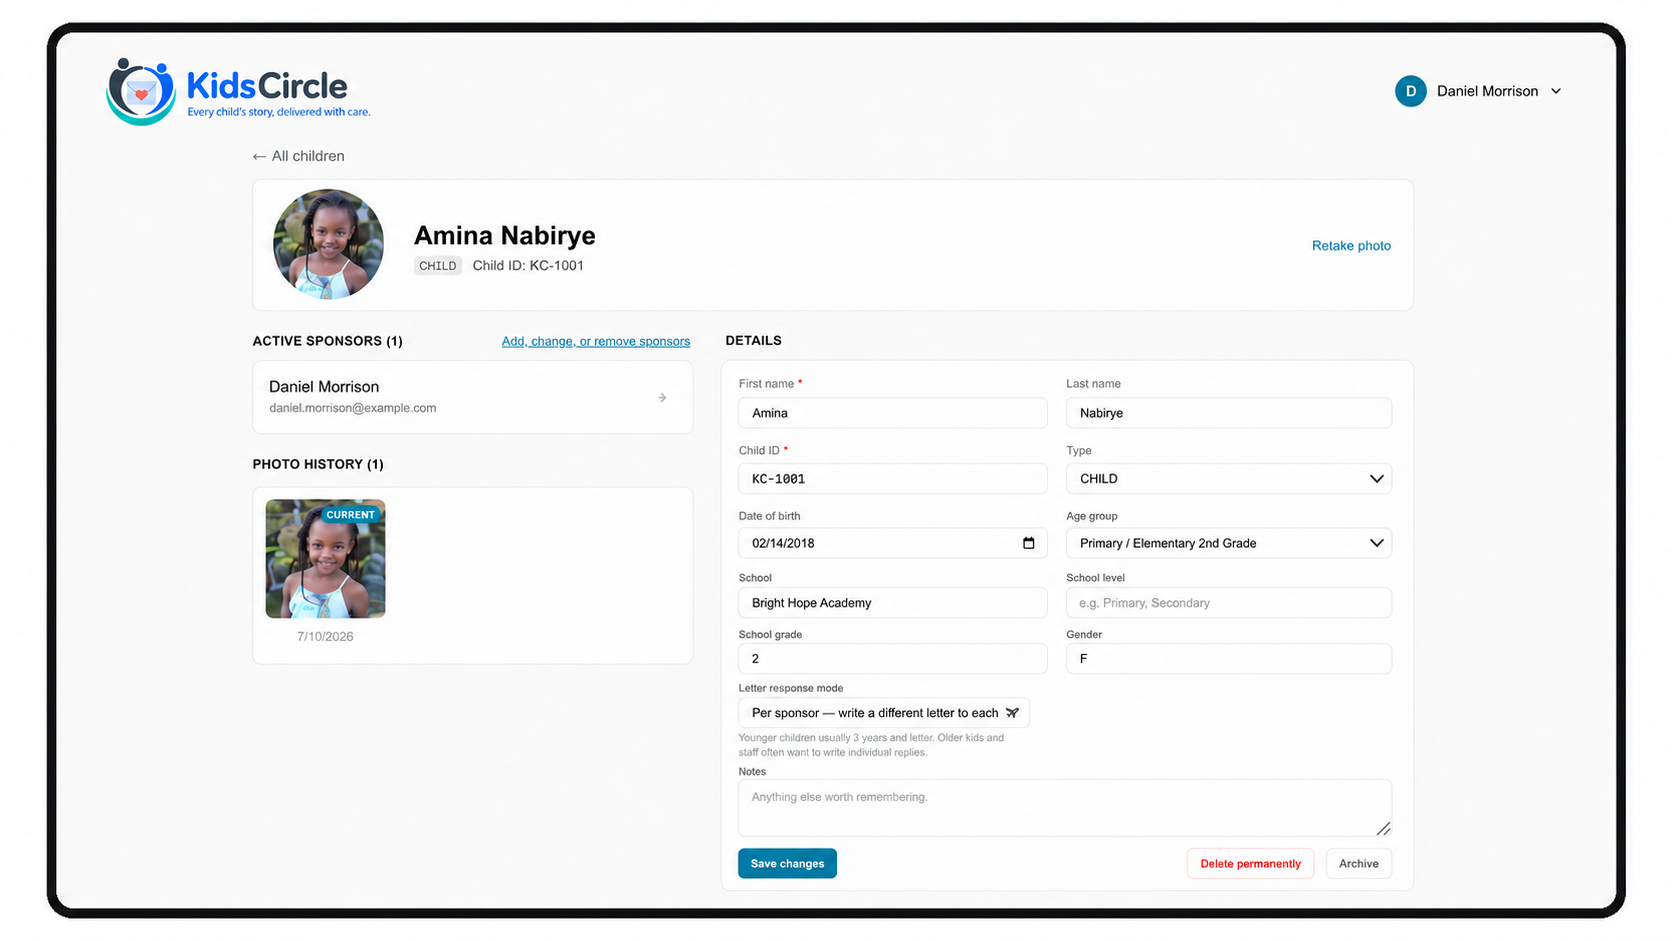Go back via All children link

(x=299, y=156)
